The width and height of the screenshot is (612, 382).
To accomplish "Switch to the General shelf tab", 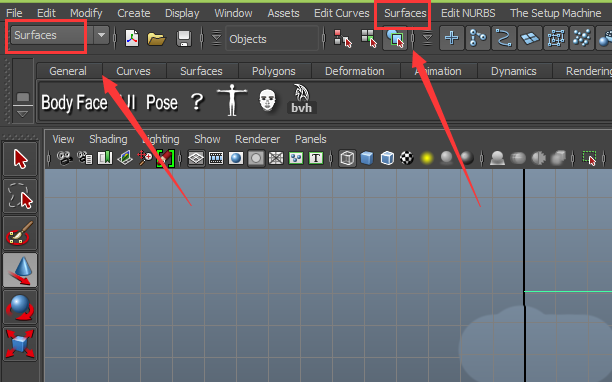I will click(x=68, y=71).
